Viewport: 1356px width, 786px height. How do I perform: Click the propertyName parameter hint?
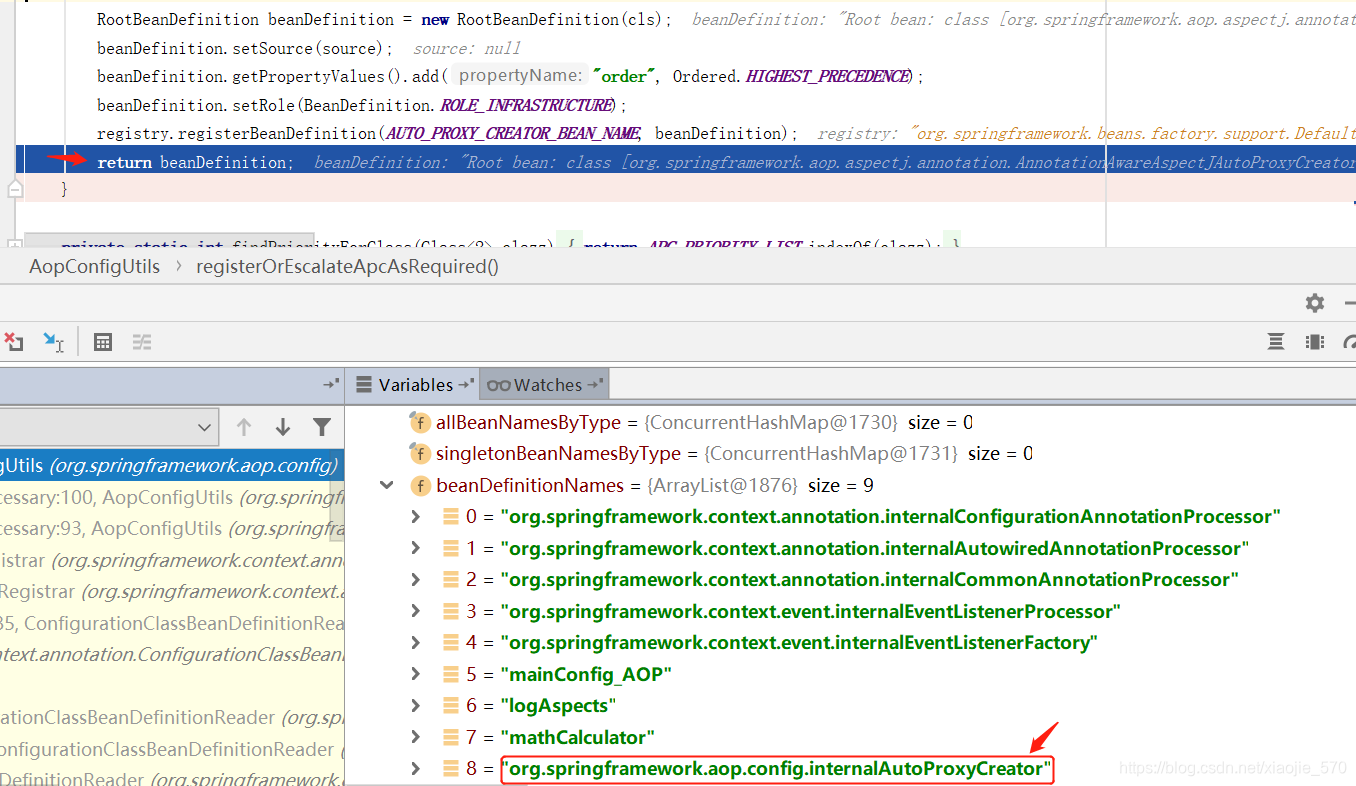coord(520,76)
